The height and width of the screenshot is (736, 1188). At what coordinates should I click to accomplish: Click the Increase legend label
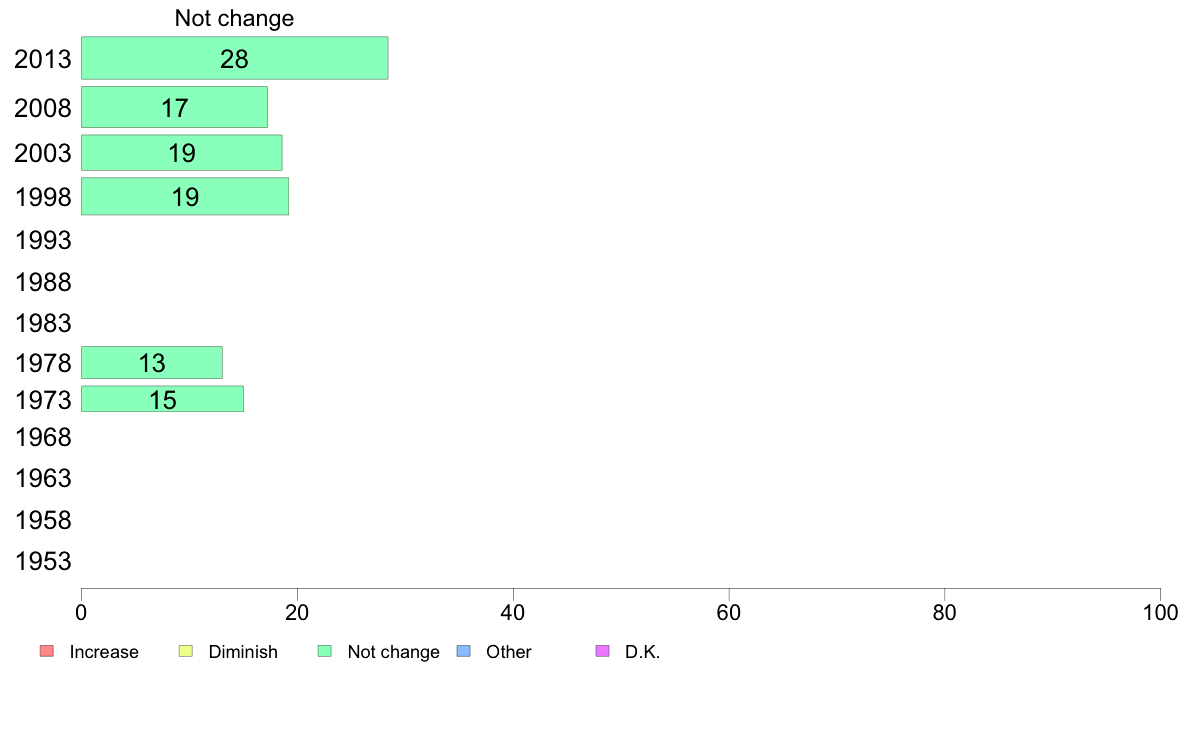104,652
